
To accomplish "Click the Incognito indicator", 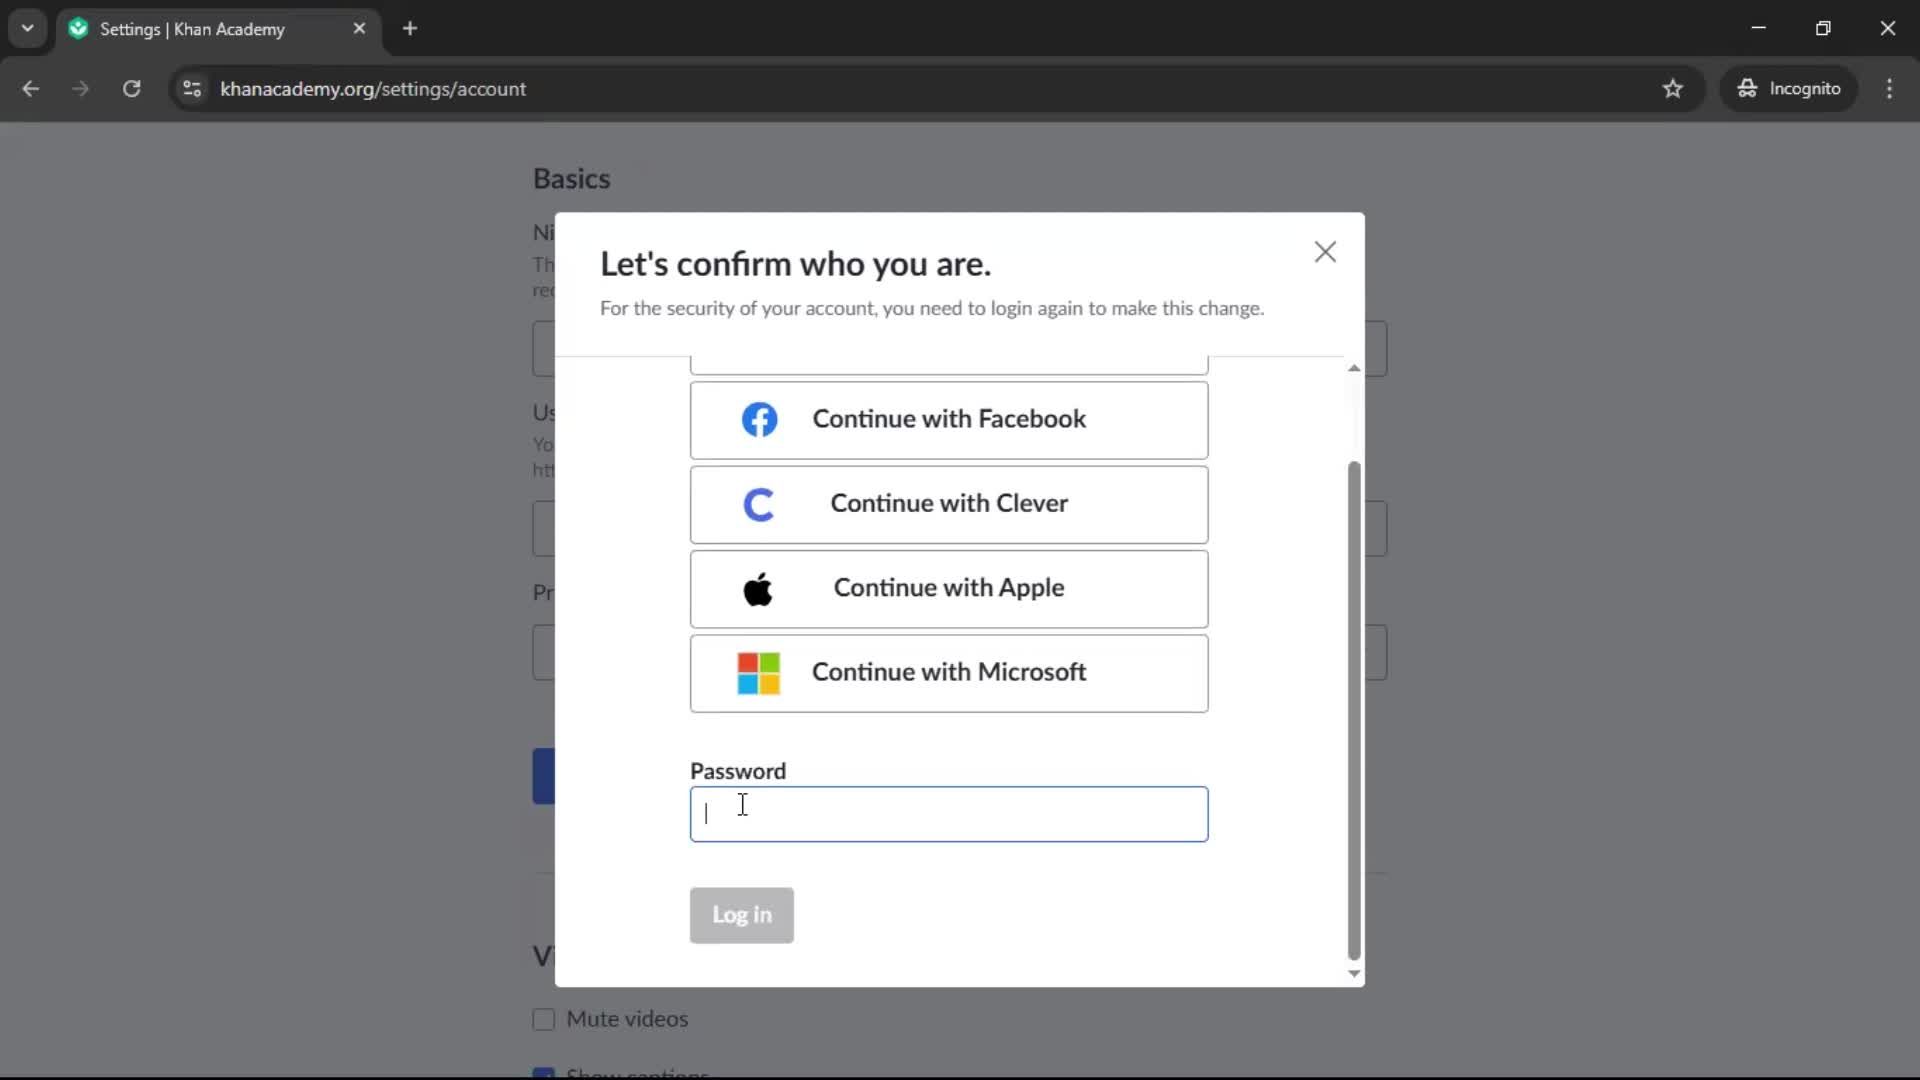I will 1789,89.
